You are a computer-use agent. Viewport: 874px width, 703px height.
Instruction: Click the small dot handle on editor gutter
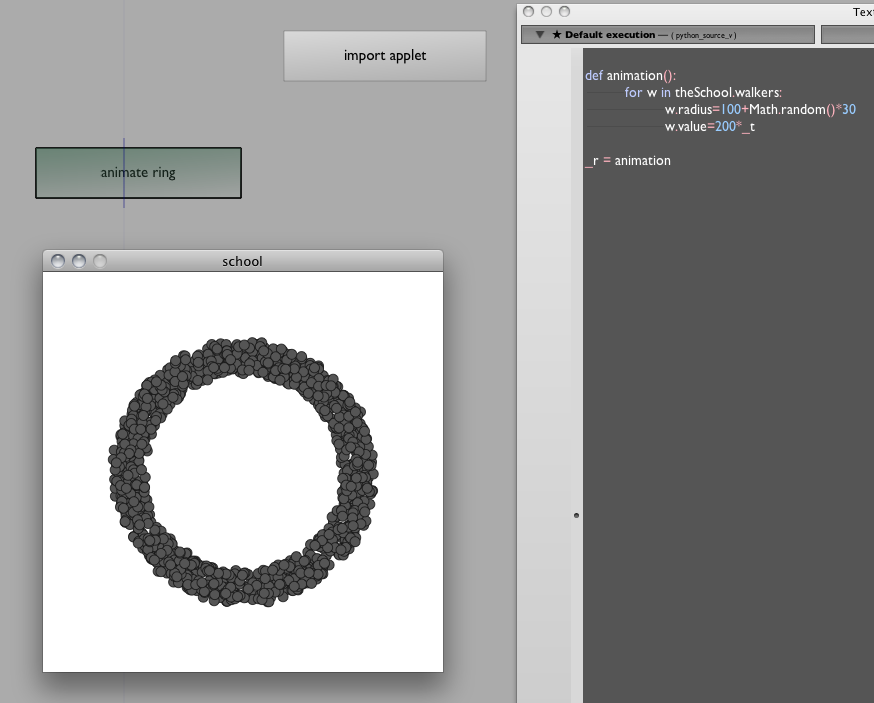pyautogui.click(x=576, y=515)
